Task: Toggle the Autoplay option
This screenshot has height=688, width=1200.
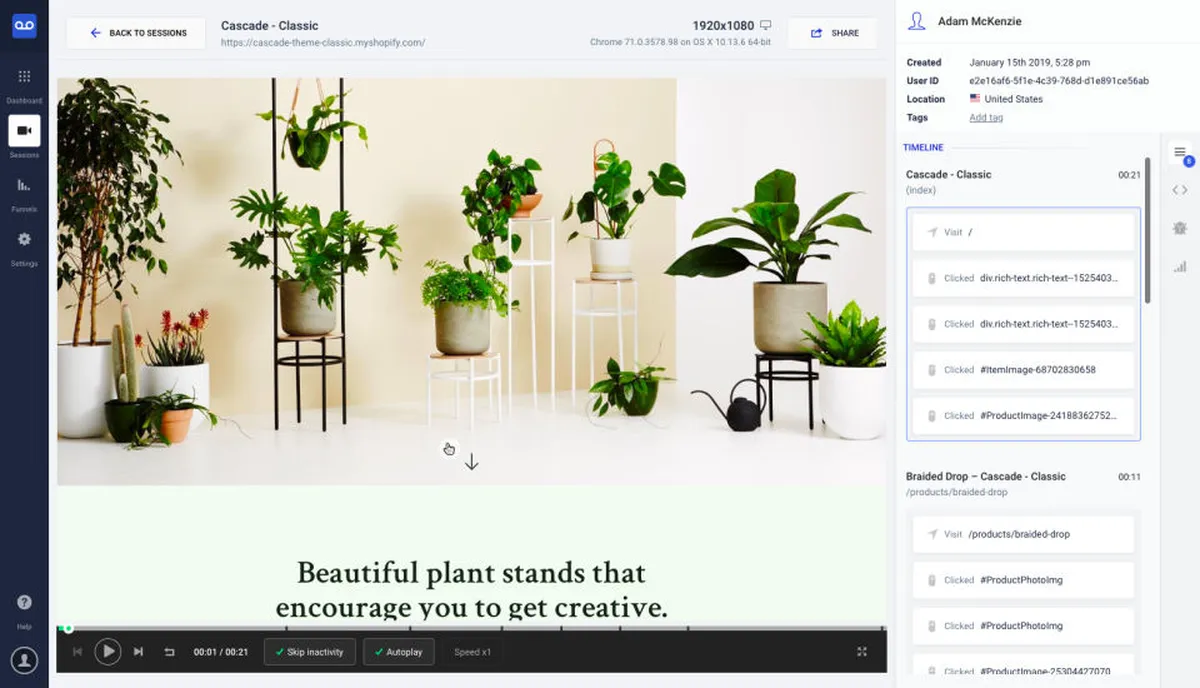Action: 399,652
